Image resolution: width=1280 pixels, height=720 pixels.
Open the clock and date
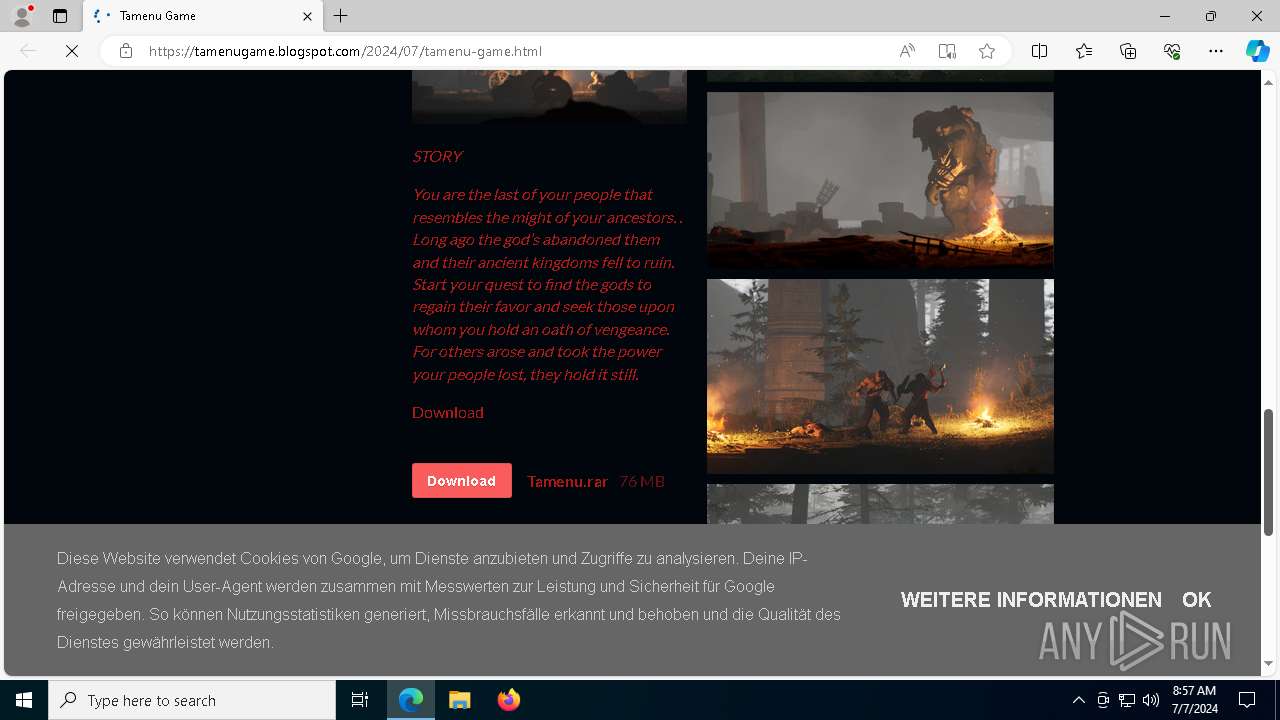click(1194, 700)
